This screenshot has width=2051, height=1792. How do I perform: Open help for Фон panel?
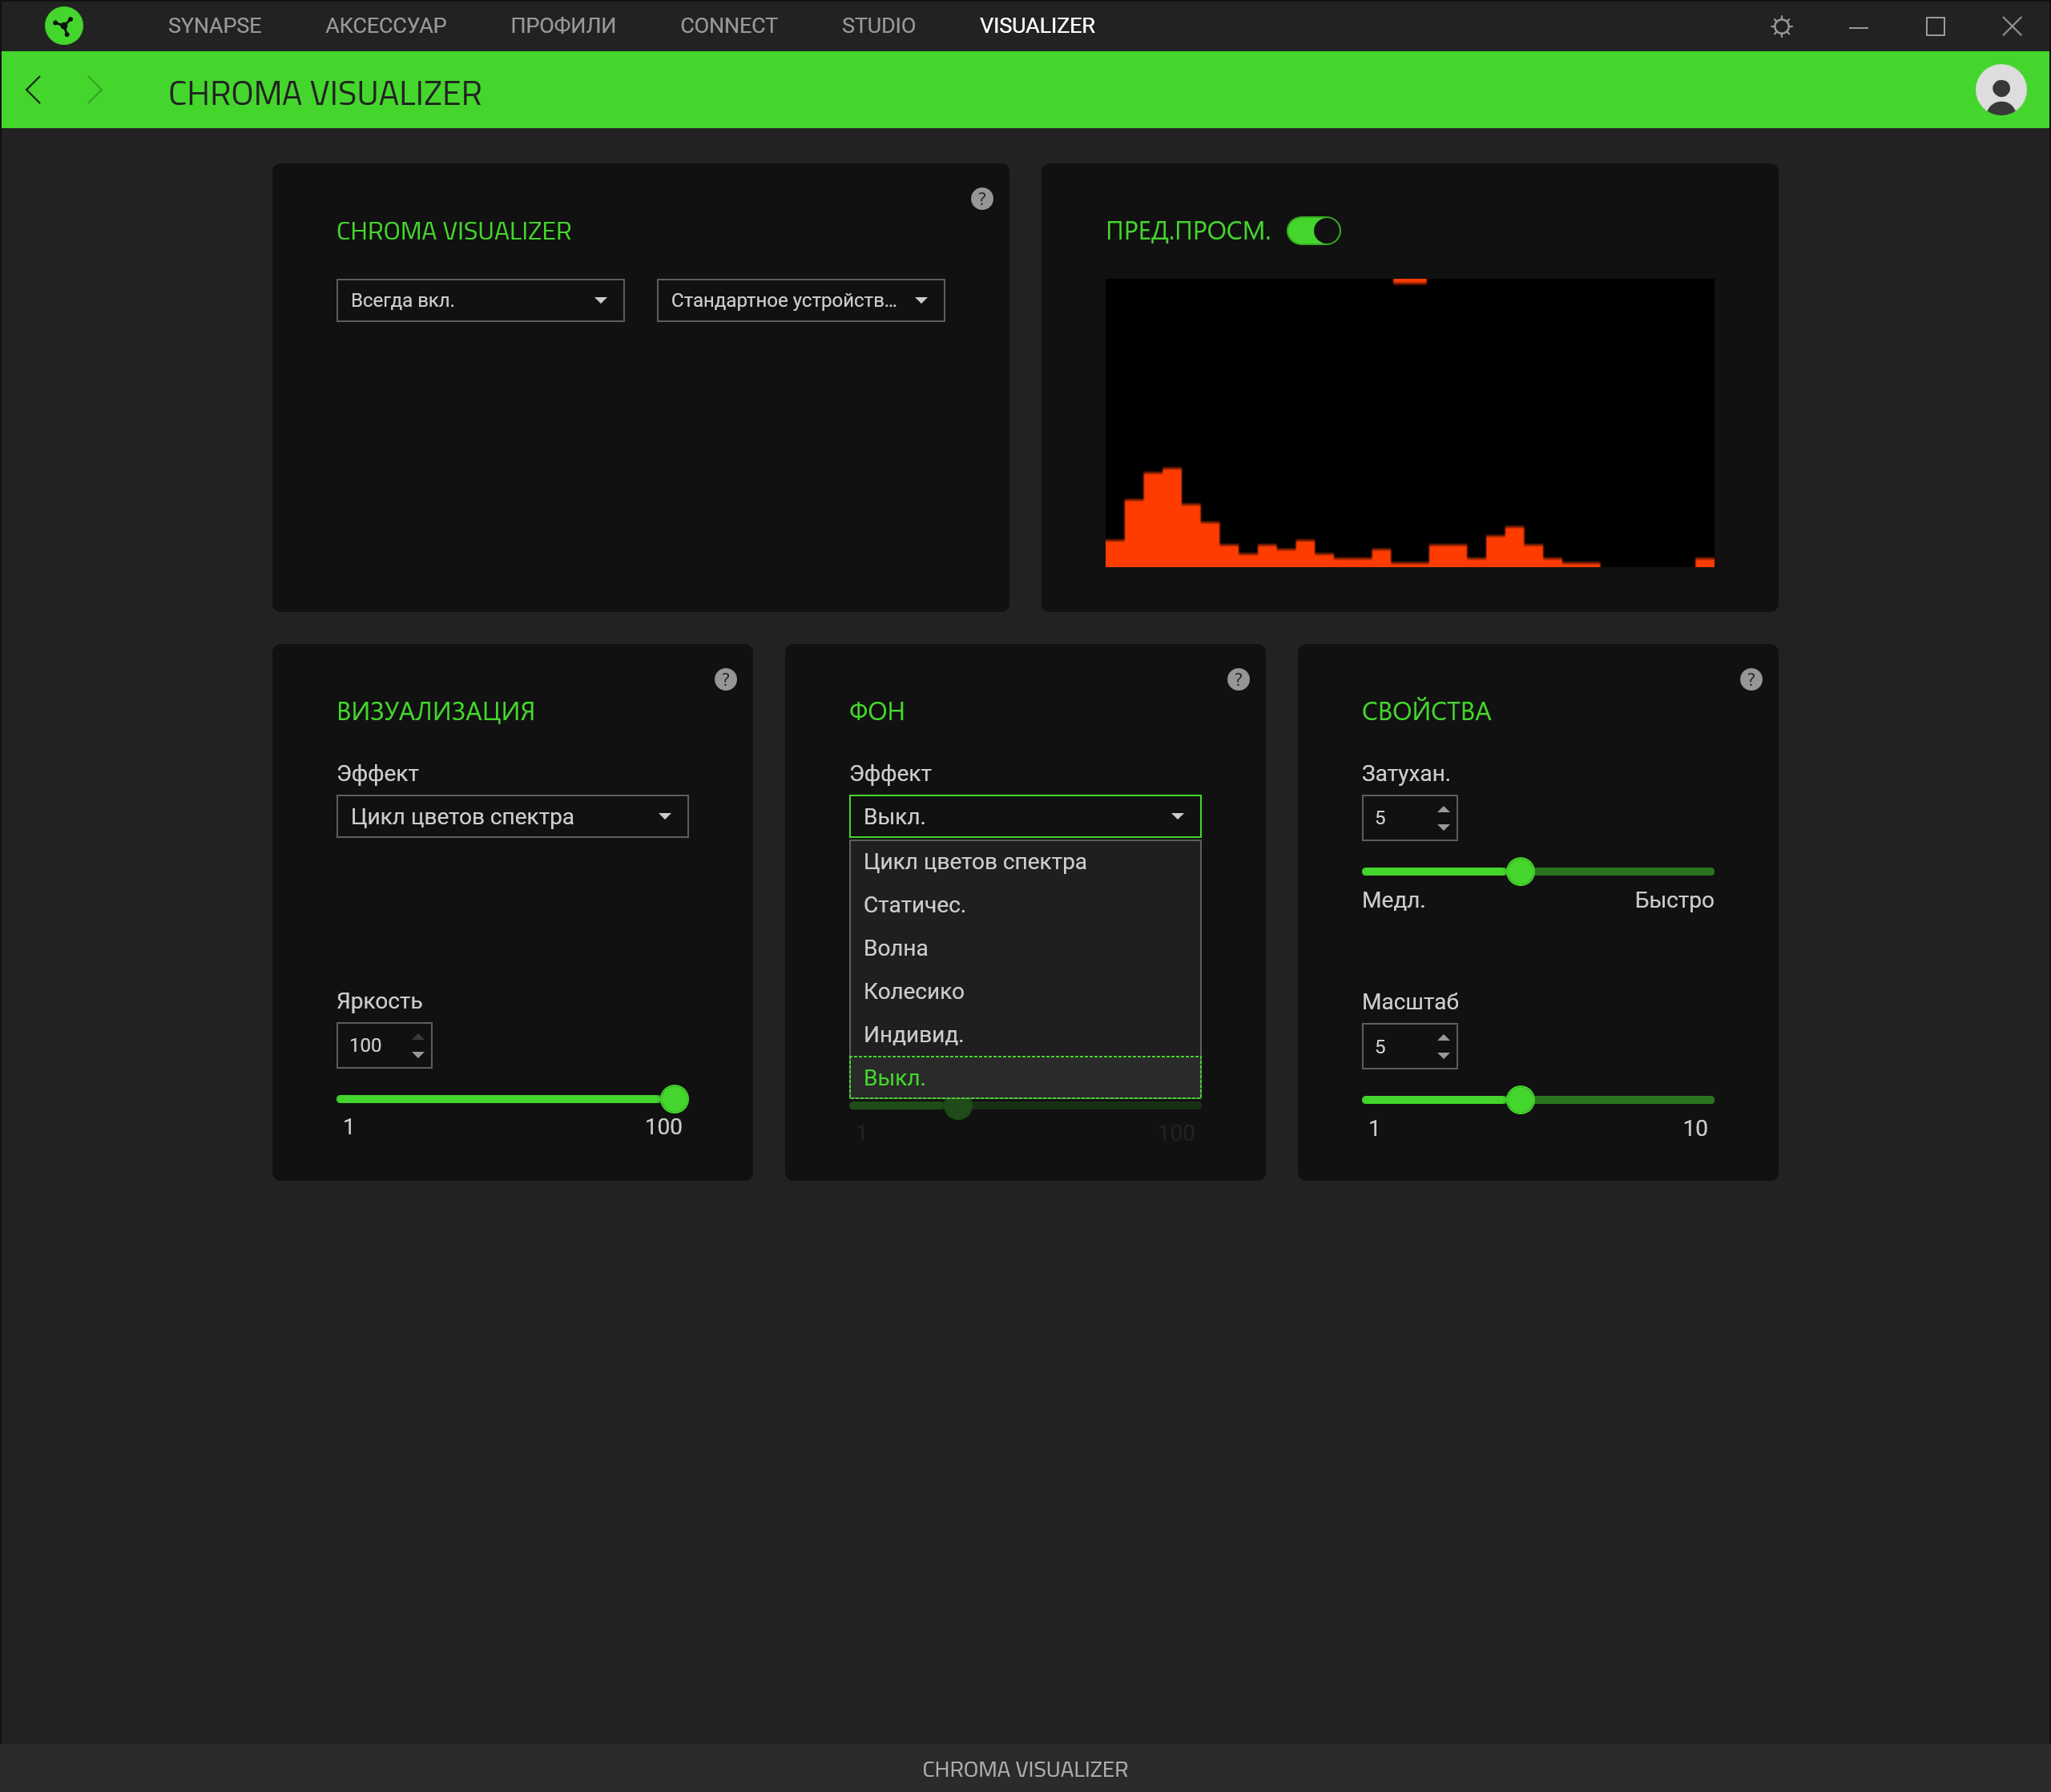1237,680
